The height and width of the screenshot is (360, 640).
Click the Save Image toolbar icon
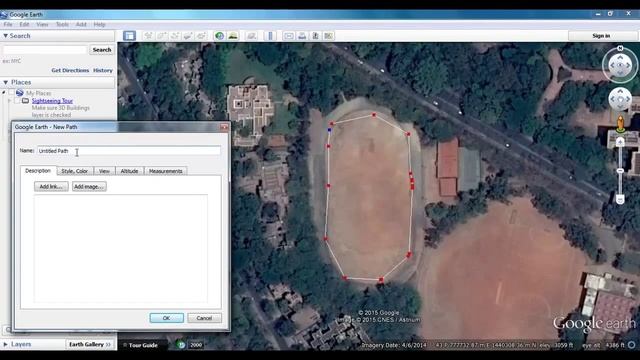pyautogui.click(x=315, y=36)
